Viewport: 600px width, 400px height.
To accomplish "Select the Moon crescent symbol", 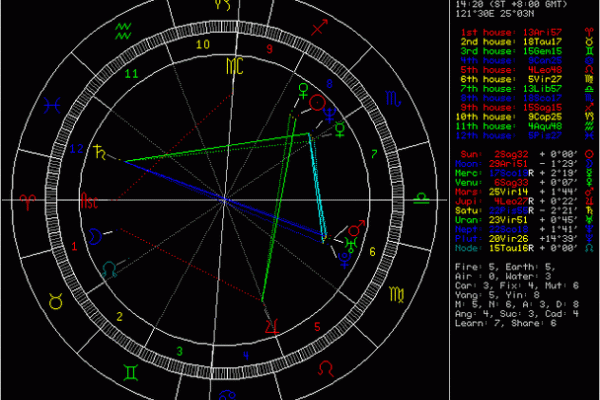I will [x=95, y=236].
